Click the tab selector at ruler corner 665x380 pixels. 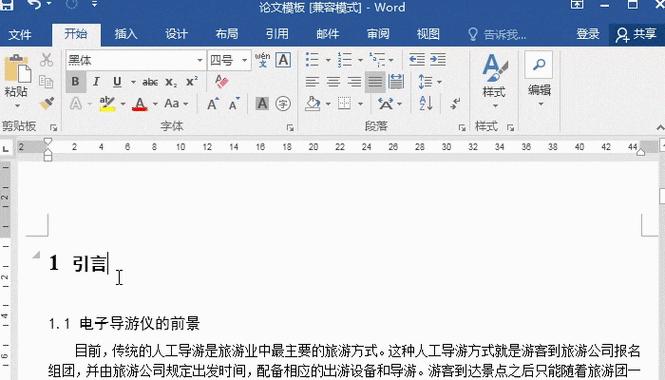click(x=6, y=148)
